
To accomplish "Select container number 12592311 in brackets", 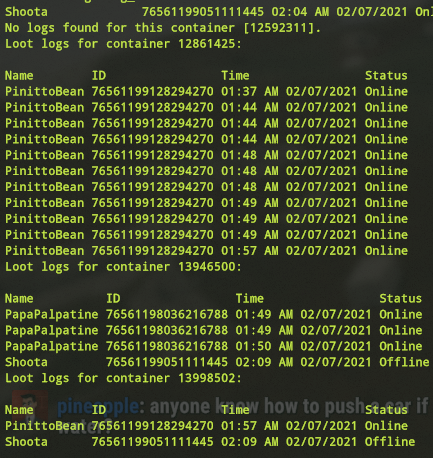I will [x=279, y=28].
